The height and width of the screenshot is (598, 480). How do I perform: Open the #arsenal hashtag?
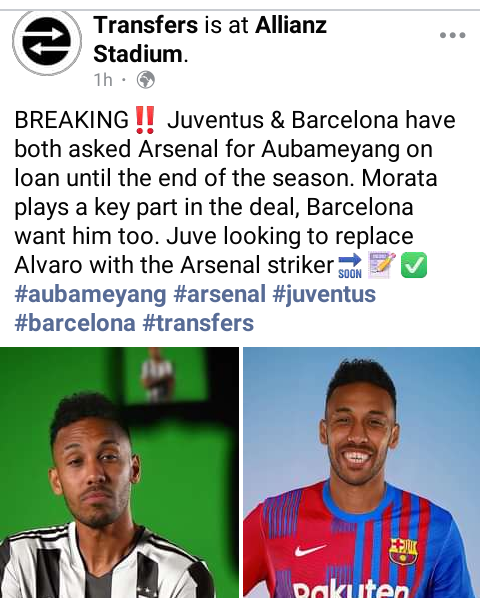[220, 294]
